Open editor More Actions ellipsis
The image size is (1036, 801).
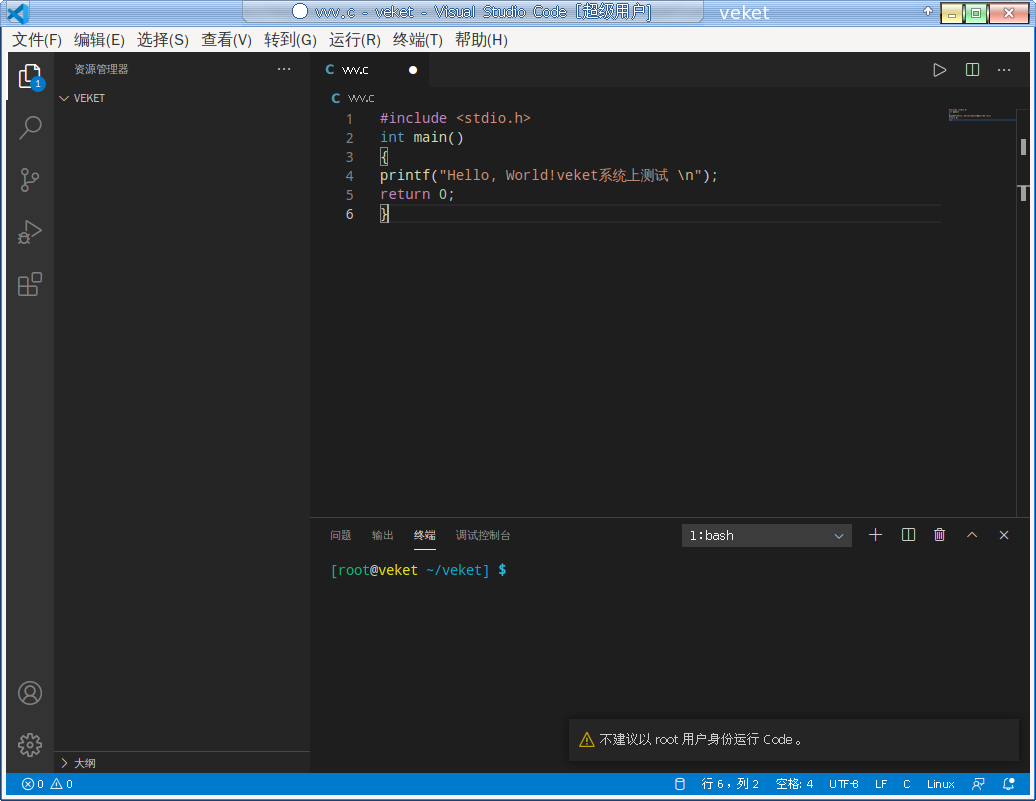tap(1004, 70)
